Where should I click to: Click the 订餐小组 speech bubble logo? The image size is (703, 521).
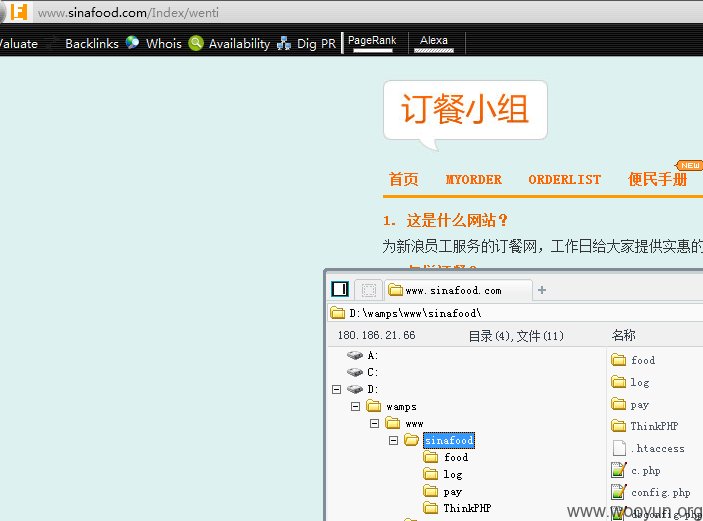(x=465, y=114)
